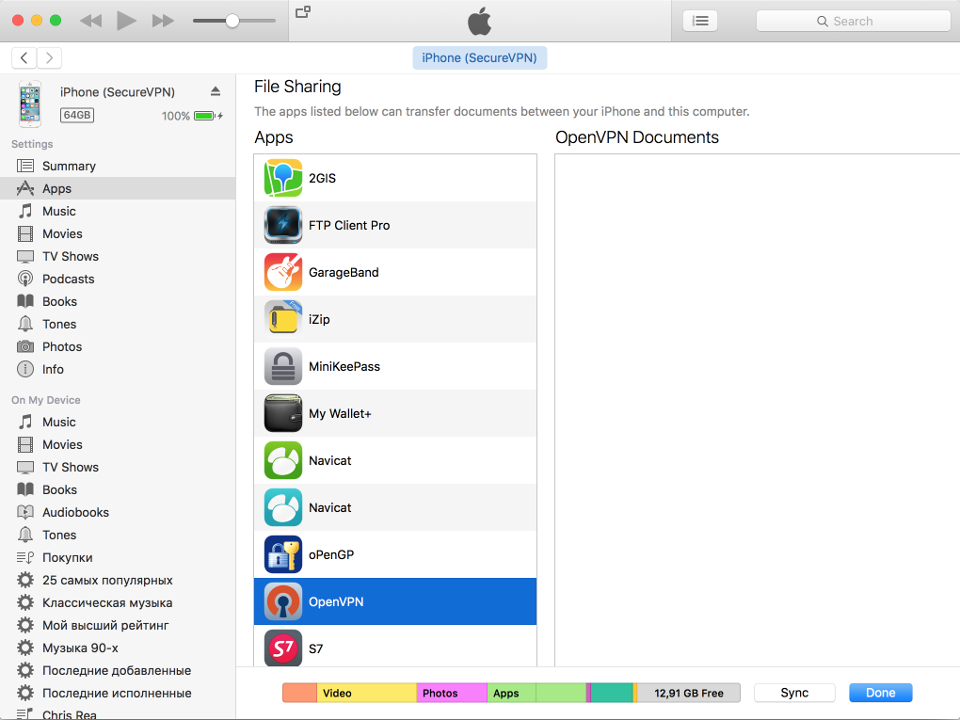960x720 pixels.
Task: Open Podcasts in sidebar
Action: (118, 279)
